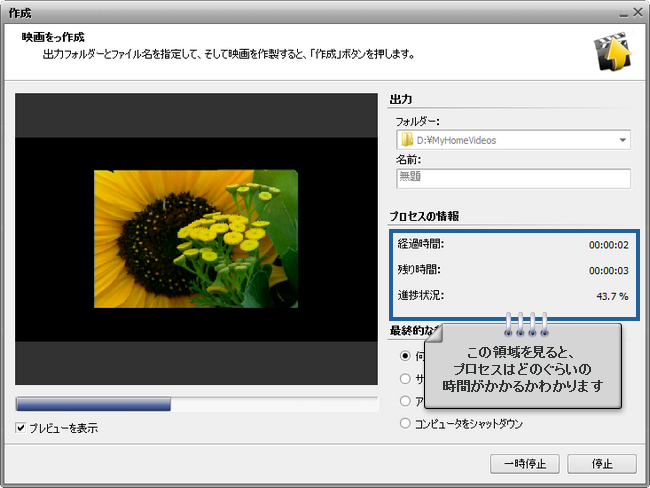Viewport: 650px width, 488px height.
Task: Click the yellow folder icon in the output path
Action: coord(407,140)
